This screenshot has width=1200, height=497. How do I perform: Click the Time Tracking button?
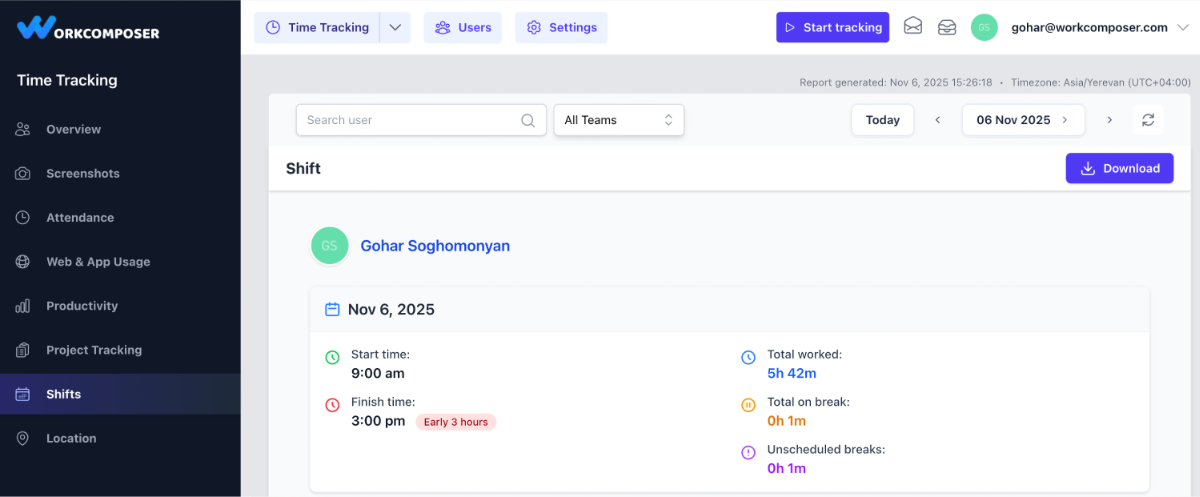point(317,27)
